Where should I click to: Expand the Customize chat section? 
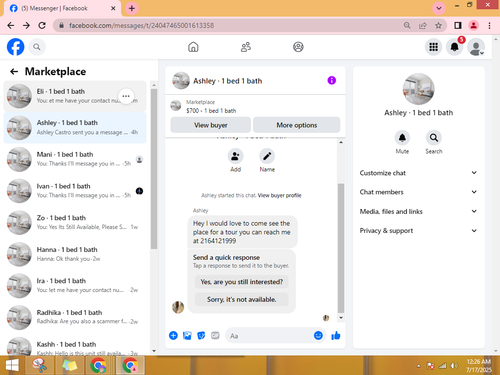418,173
